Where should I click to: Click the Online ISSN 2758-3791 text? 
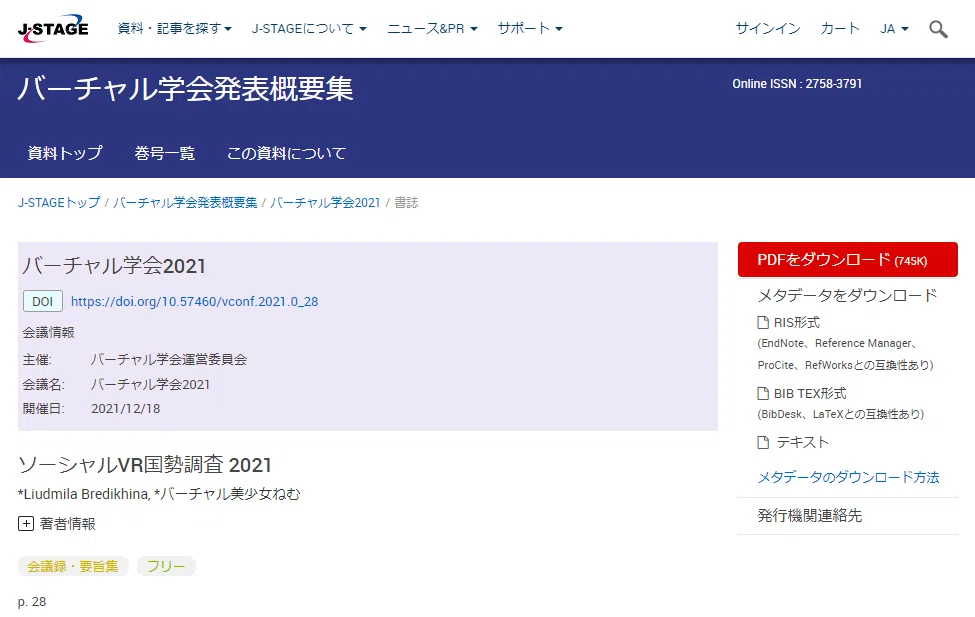(797, 84)
